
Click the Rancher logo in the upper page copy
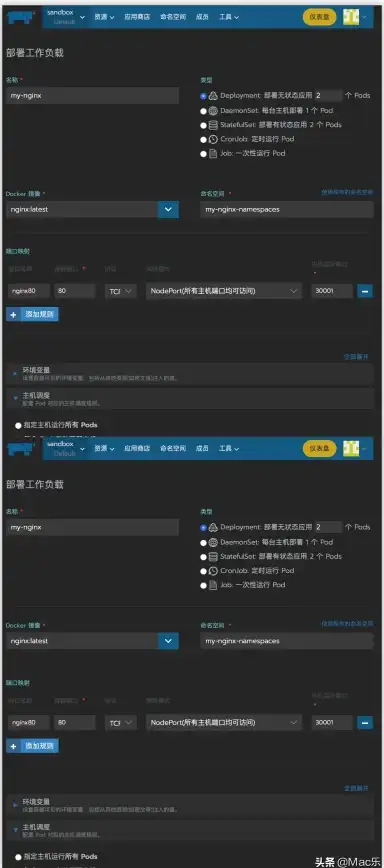click(22, 17)
